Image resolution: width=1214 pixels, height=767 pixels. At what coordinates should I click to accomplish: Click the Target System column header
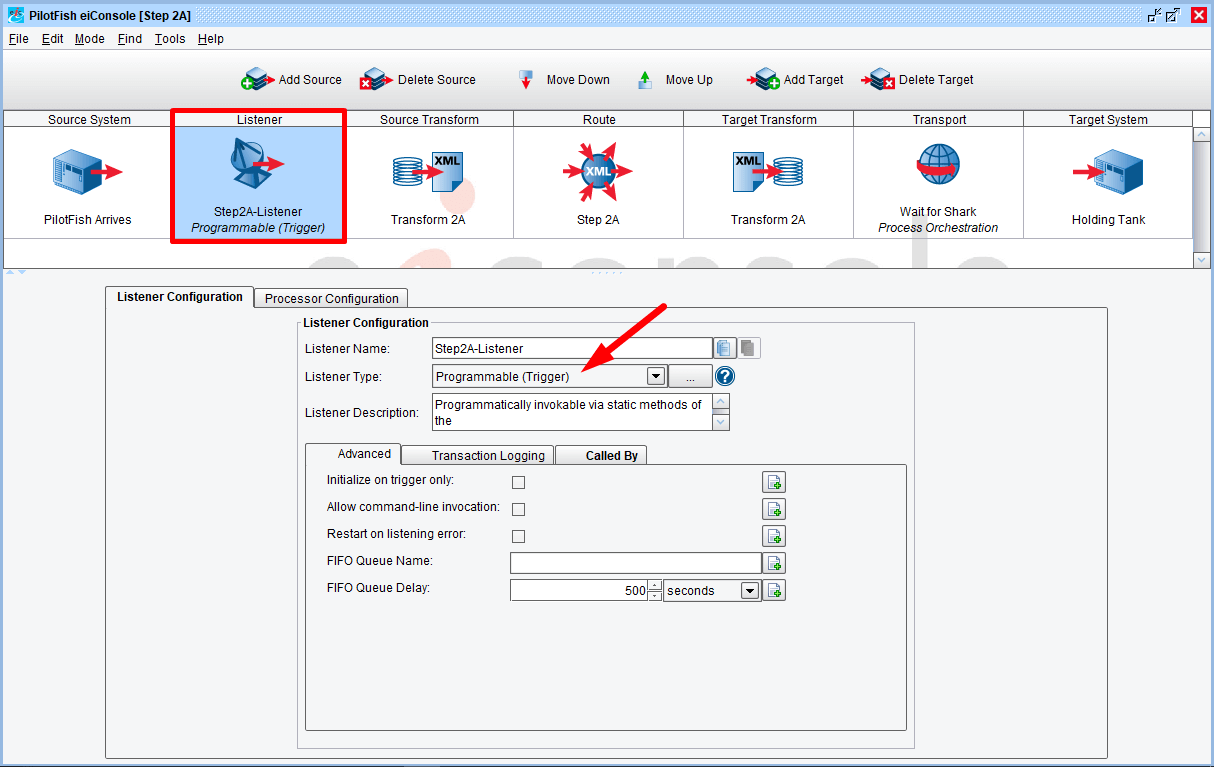(1108, 119)
